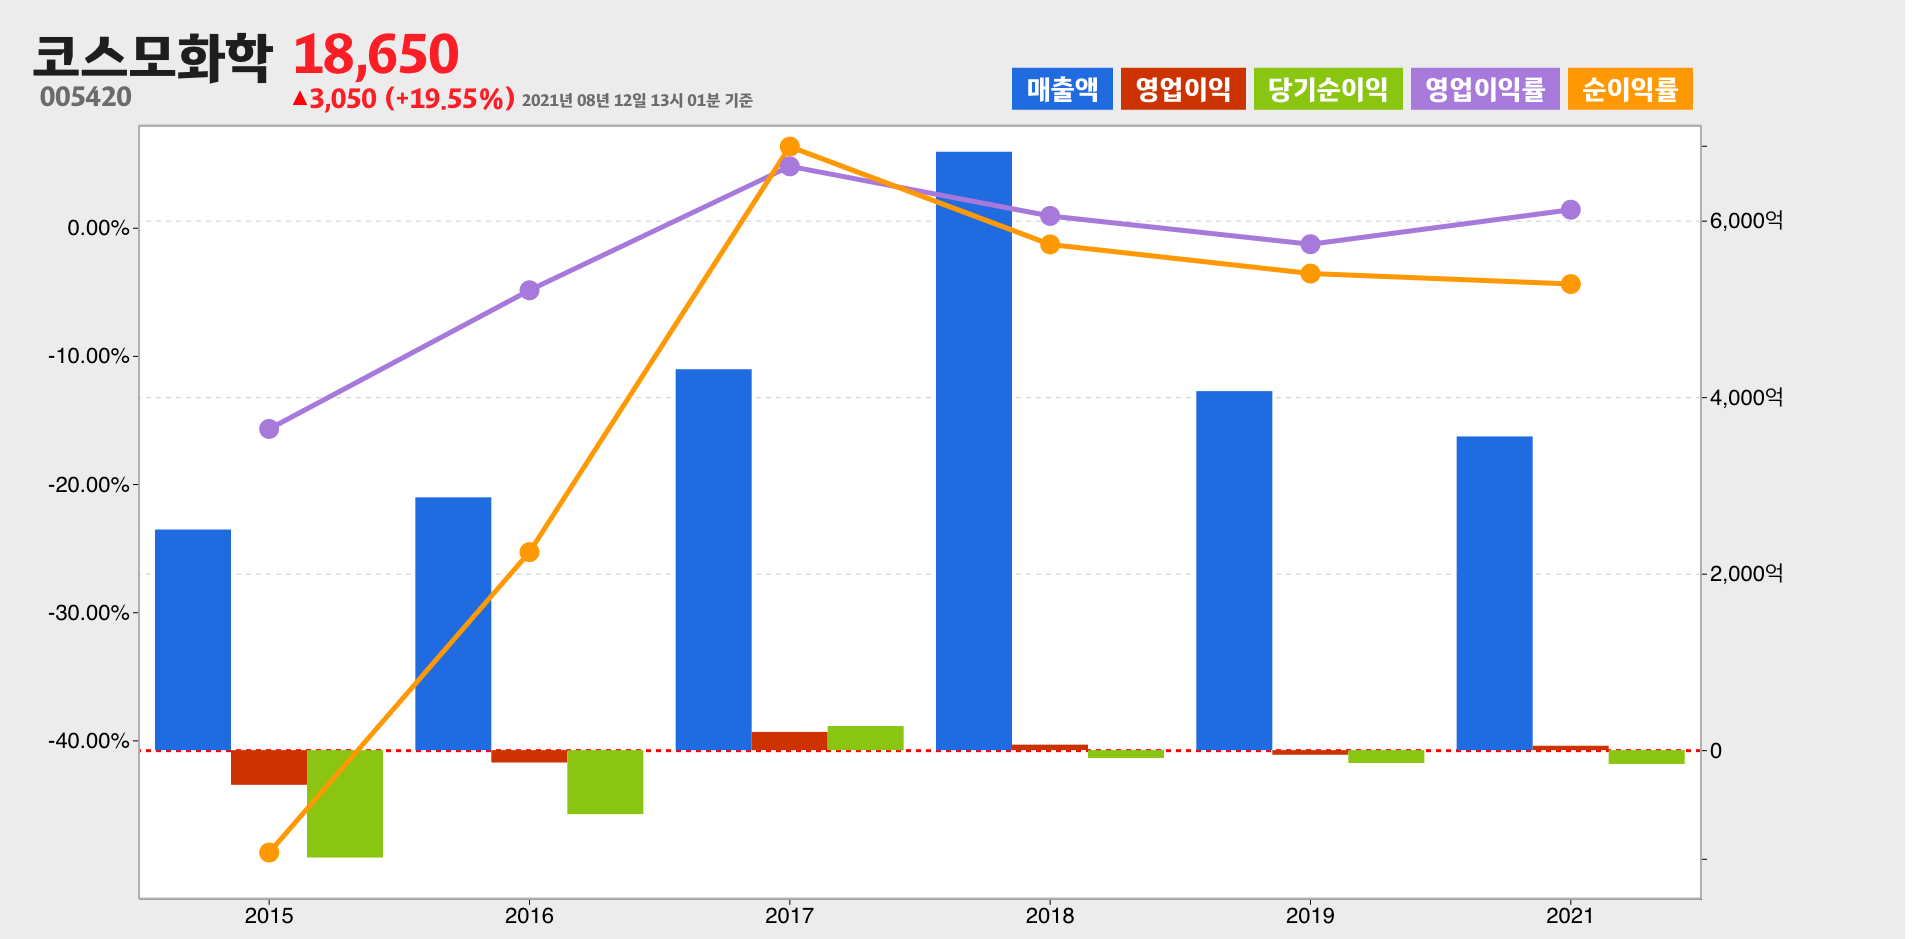
Task: Click the 0 right axis label
Action: [x=1716, y=751]
